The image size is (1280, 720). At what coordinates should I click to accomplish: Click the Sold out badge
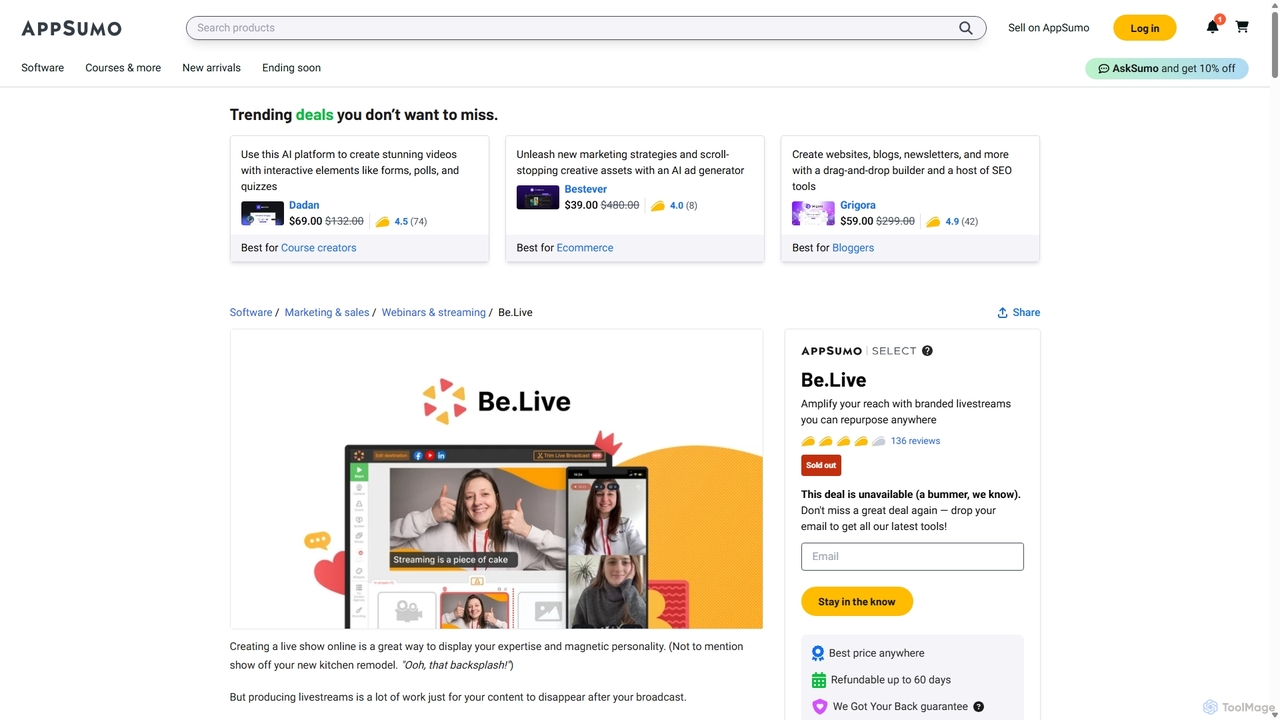[821, 465]
